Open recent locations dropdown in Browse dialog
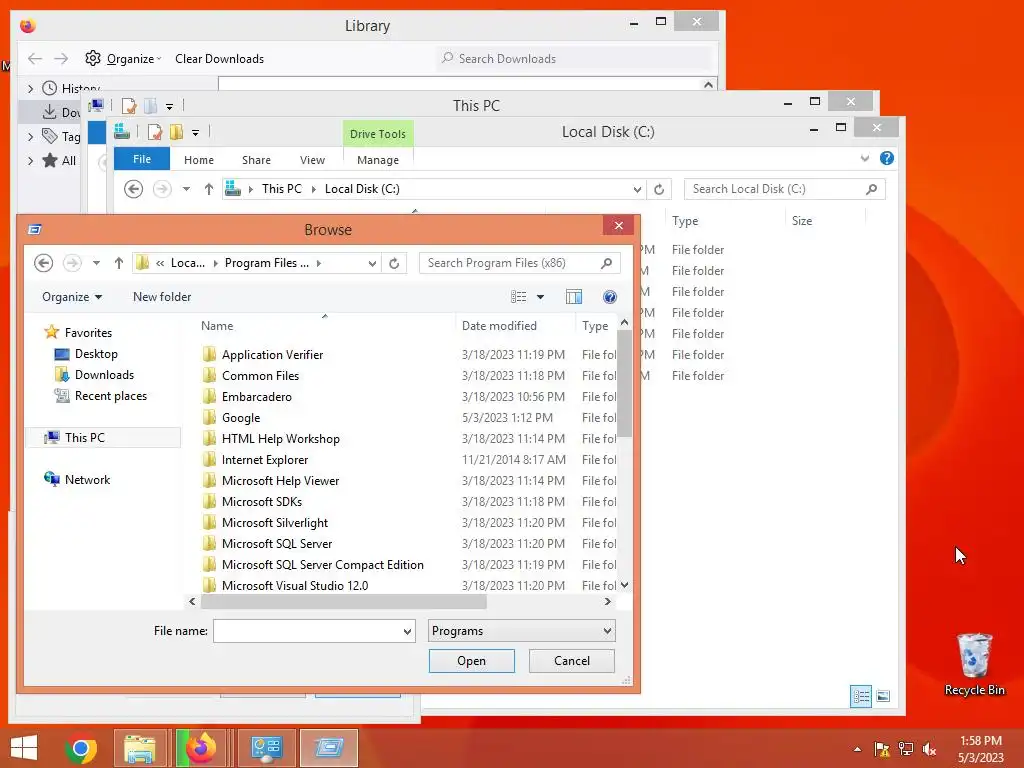The height and width of the screenshot is (768, 1024). click(96, 263)
